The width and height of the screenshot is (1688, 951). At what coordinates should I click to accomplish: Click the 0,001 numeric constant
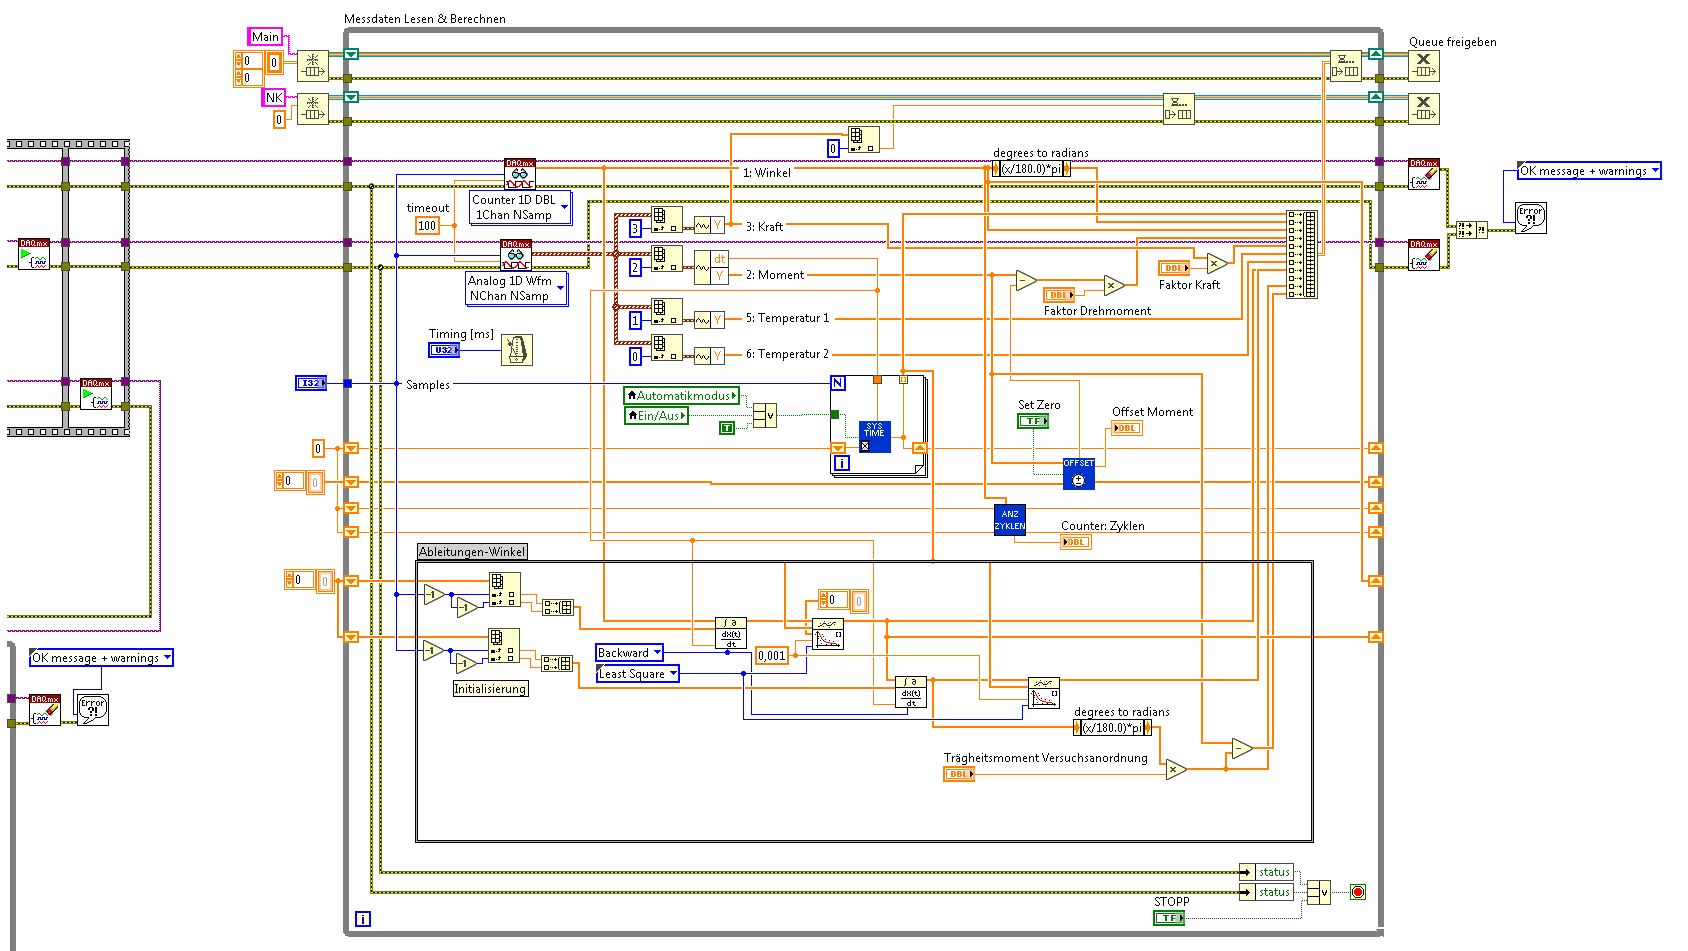pos(772,656)
